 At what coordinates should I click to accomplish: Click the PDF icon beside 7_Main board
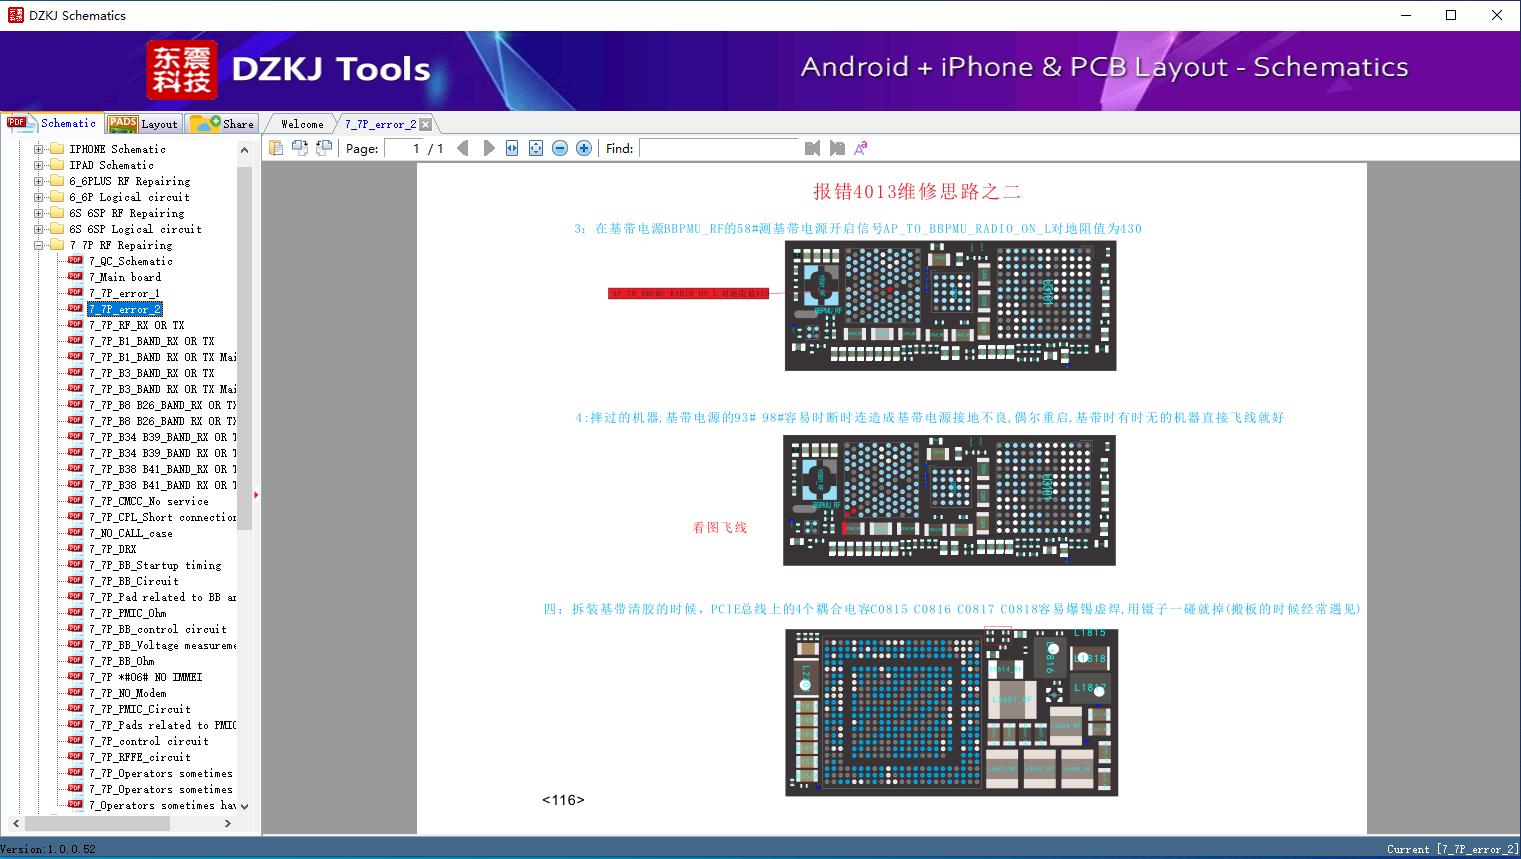(75, 277)
